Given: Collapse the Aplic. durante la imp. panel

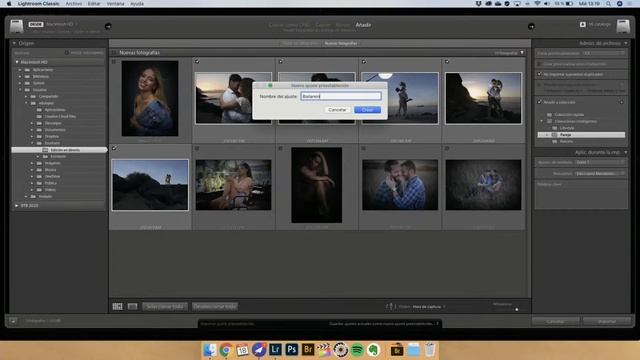Looking at the screenshot, I should (x=625, y=152).
